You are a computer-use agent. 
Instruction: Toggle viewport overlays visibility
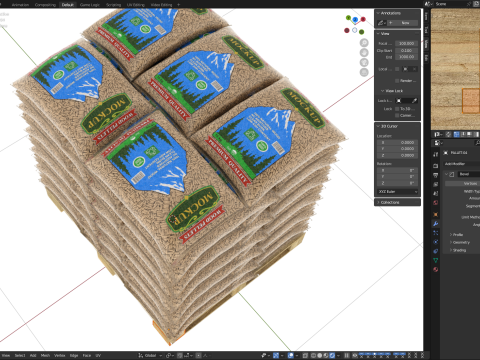(x=291, y=355)
